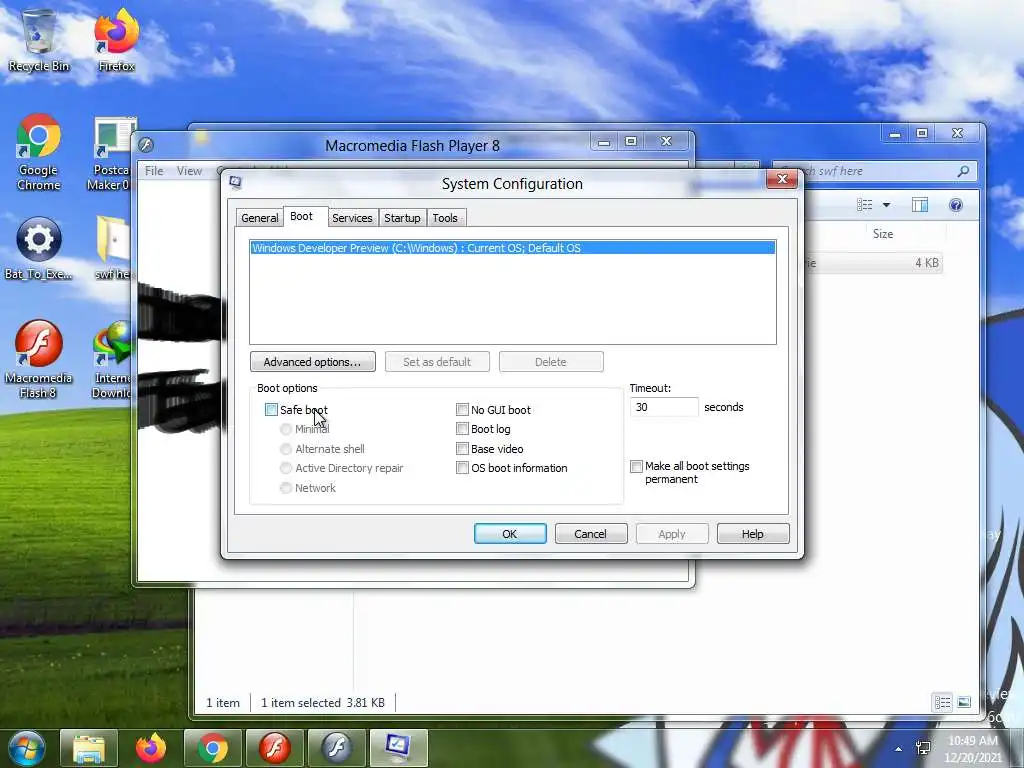Check the No GUI boot option
The width and height of the screenshot is (1024, 768).
tap(462, 409)
